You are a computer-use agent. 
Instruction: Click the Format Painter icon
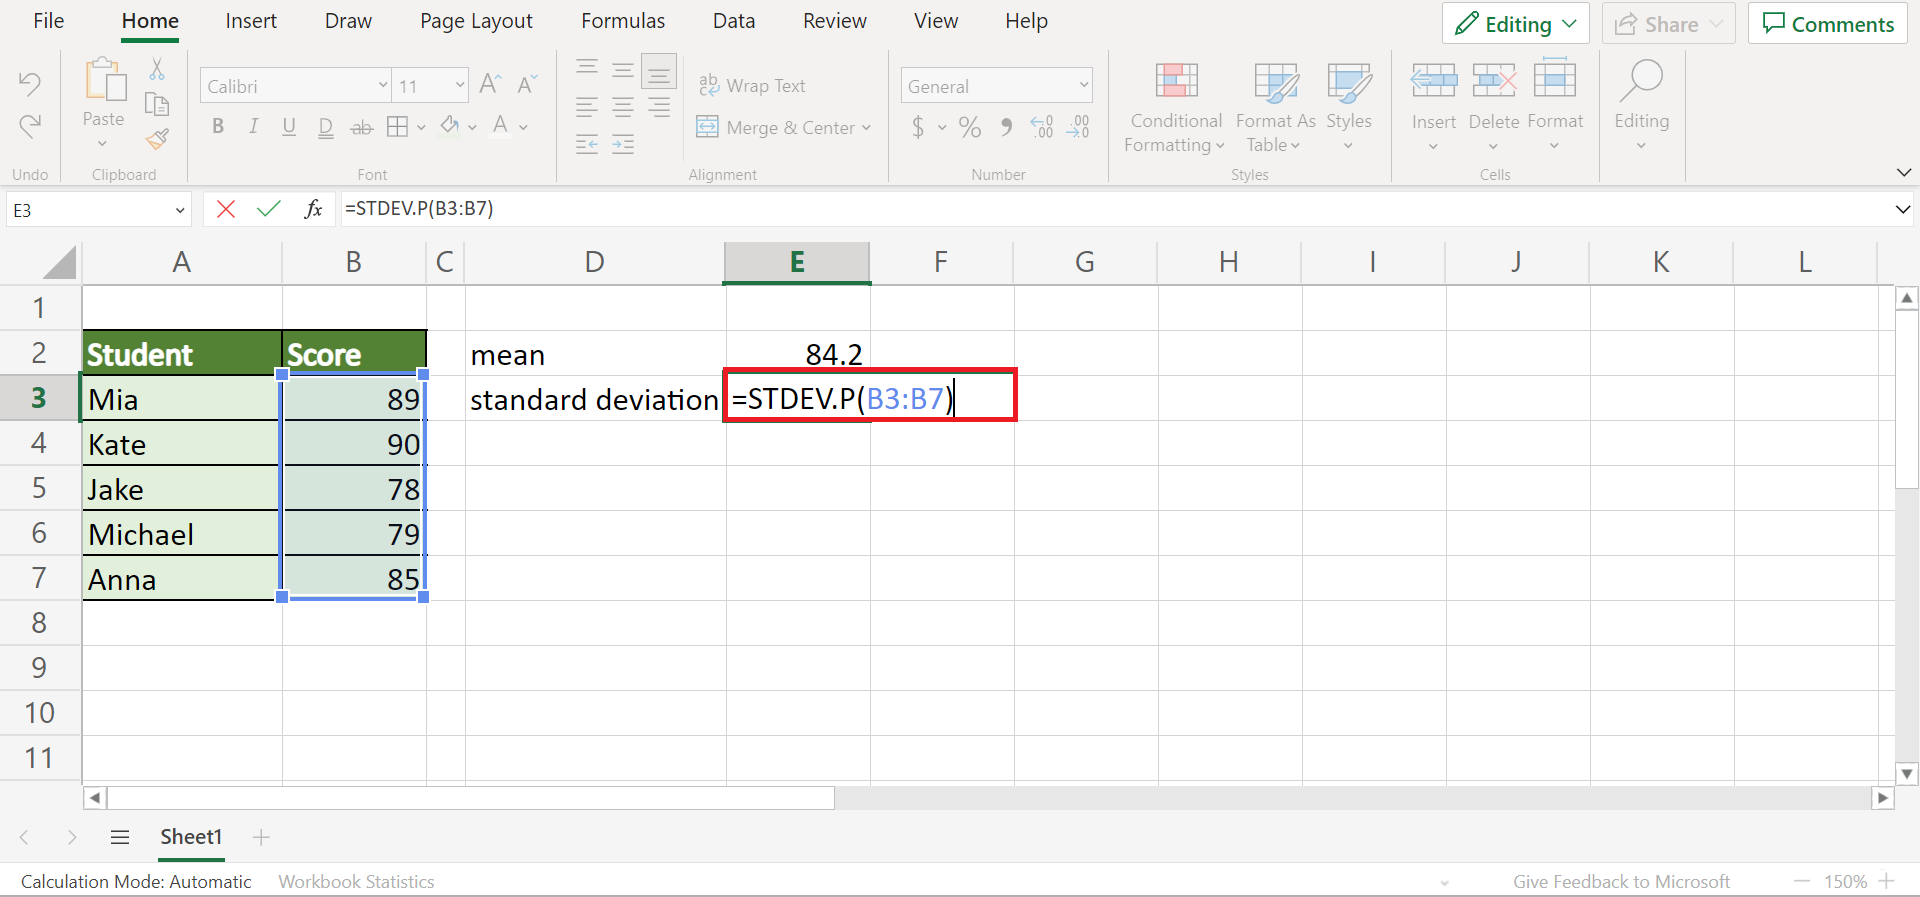[157, 140]
